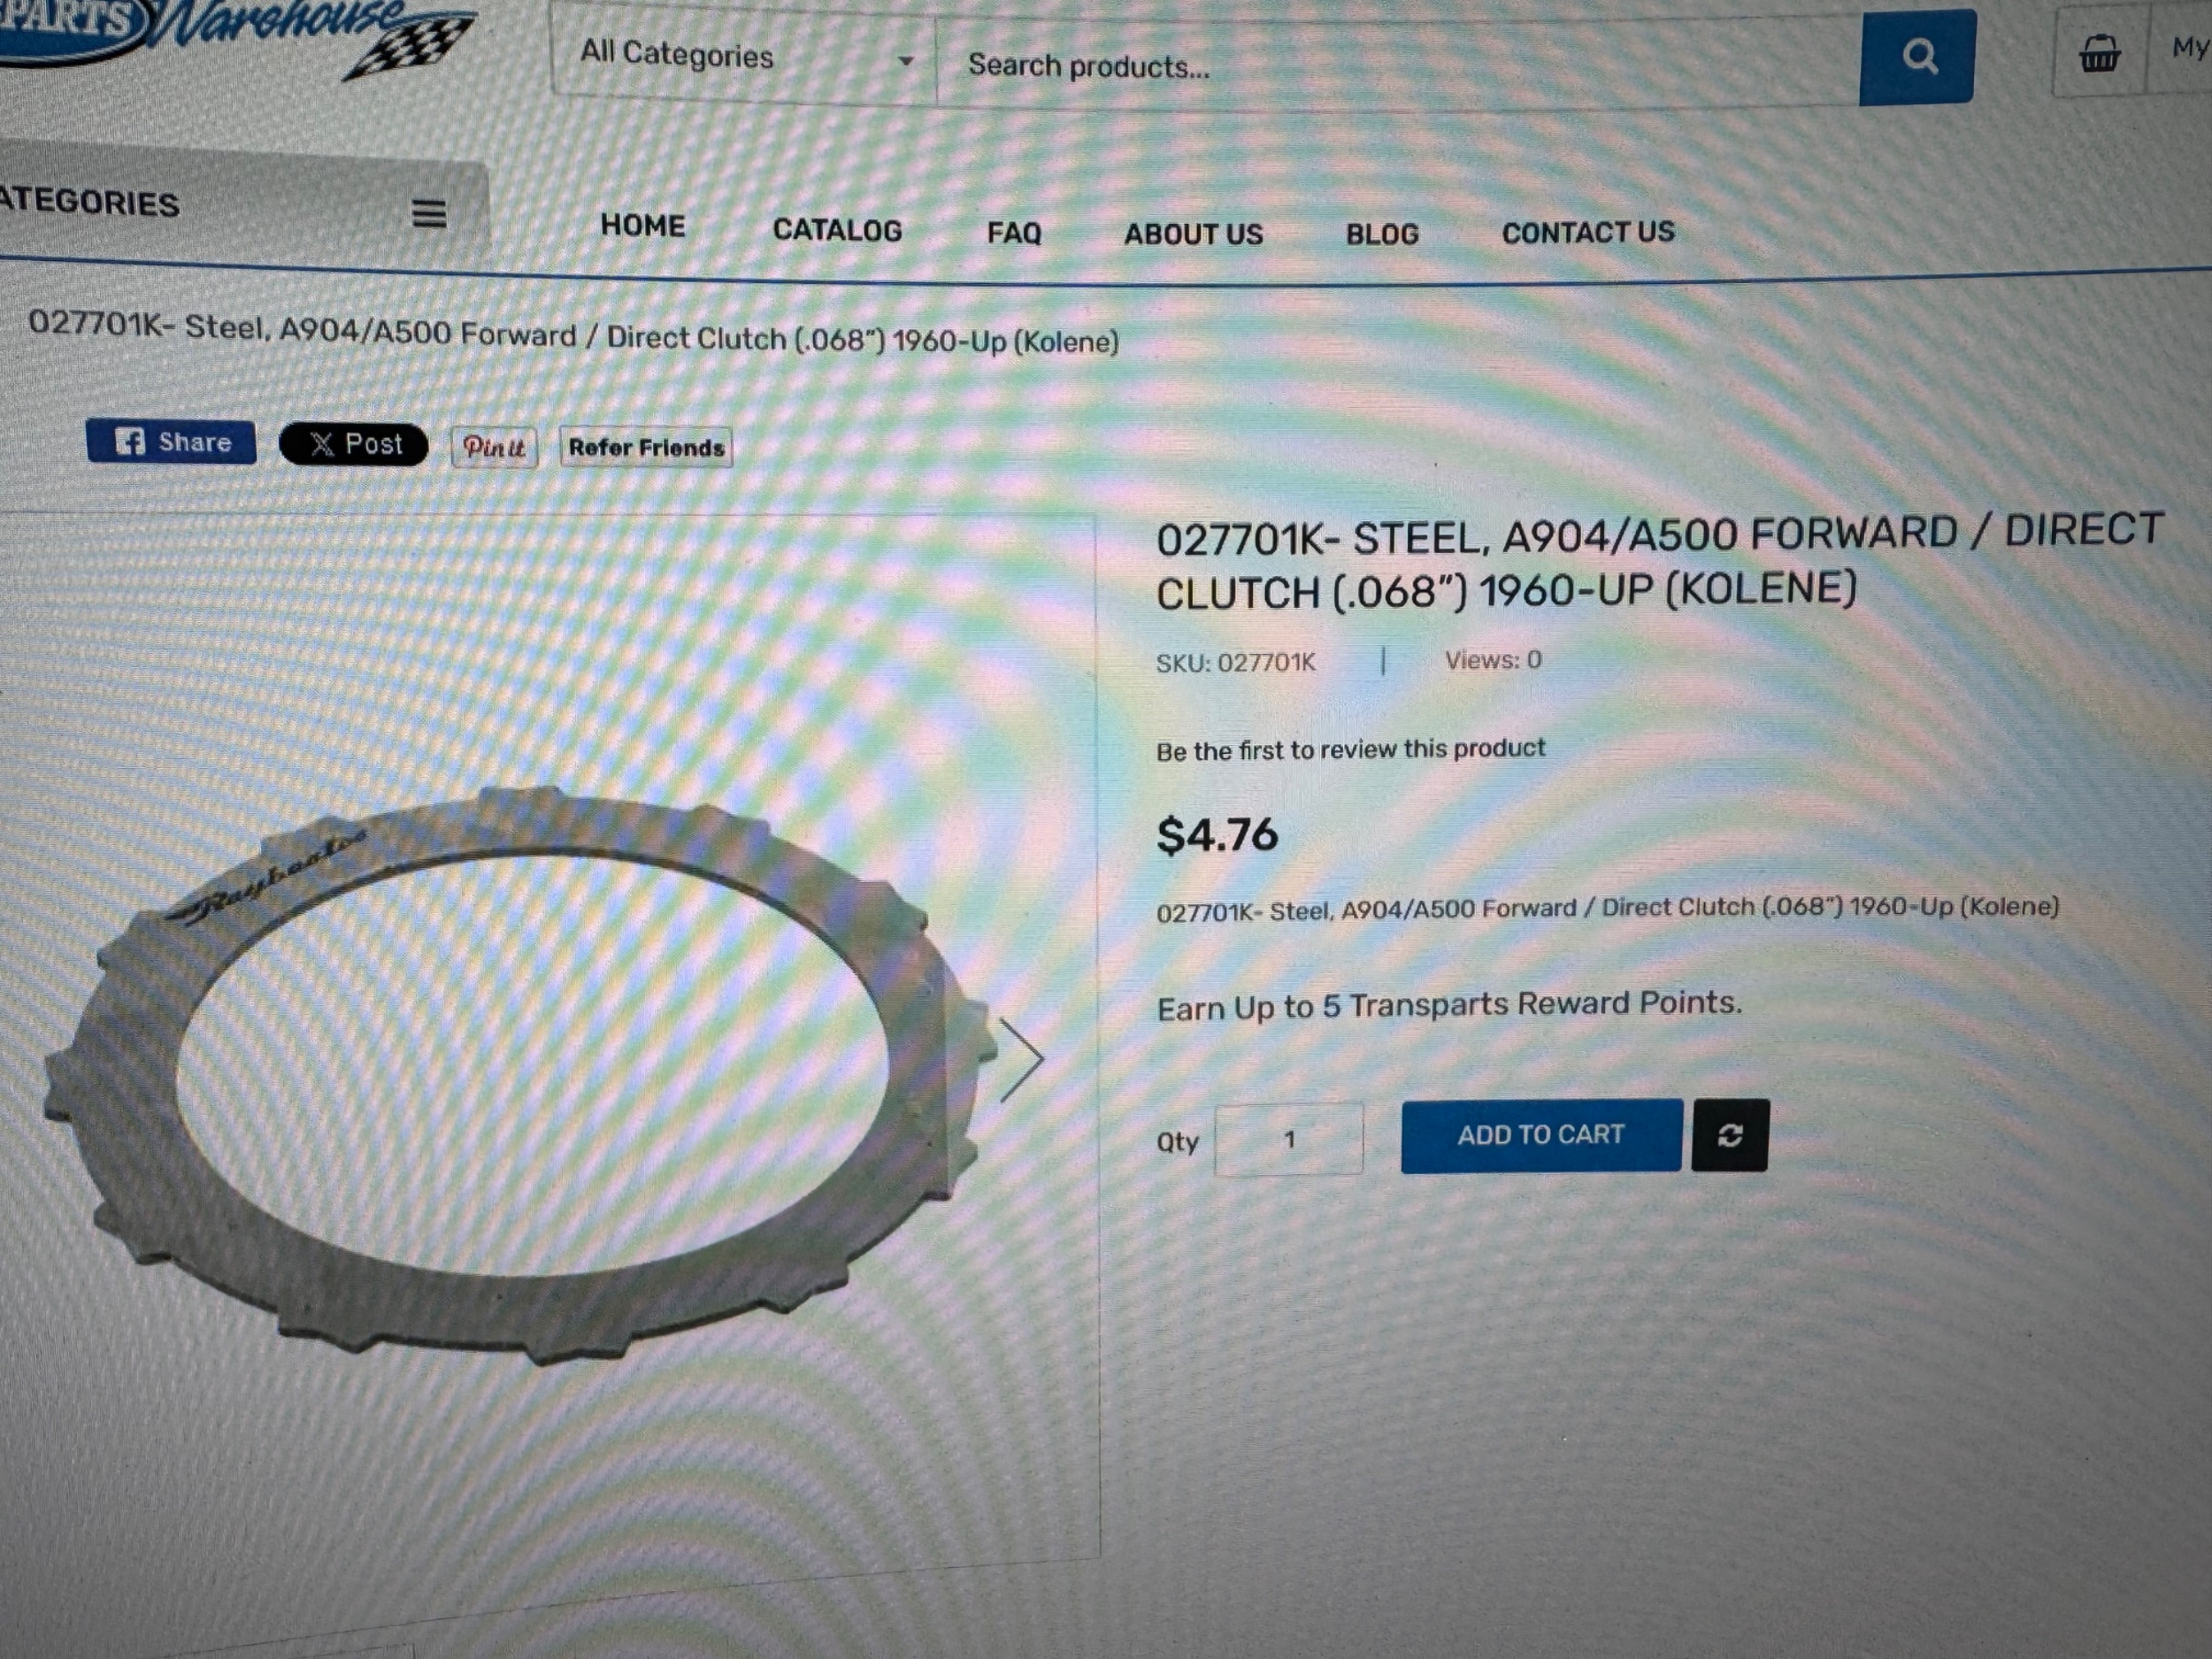
Task: Click the Refer Friends button
Action: point(646,448)
